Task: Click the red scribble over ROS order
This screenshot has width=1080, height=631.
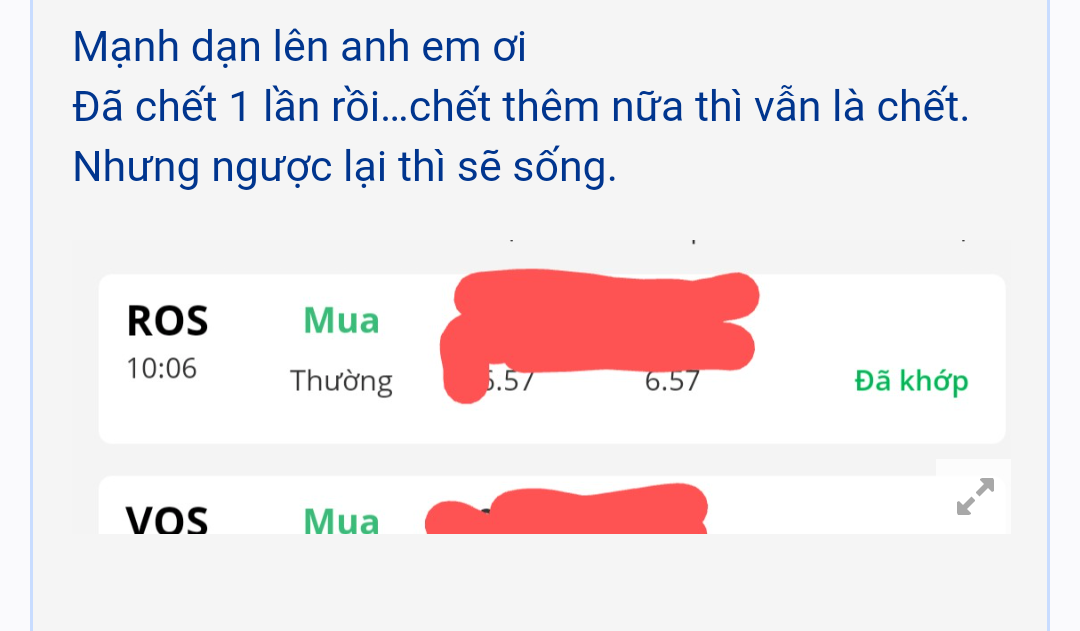Action: (x=600, y=320)
